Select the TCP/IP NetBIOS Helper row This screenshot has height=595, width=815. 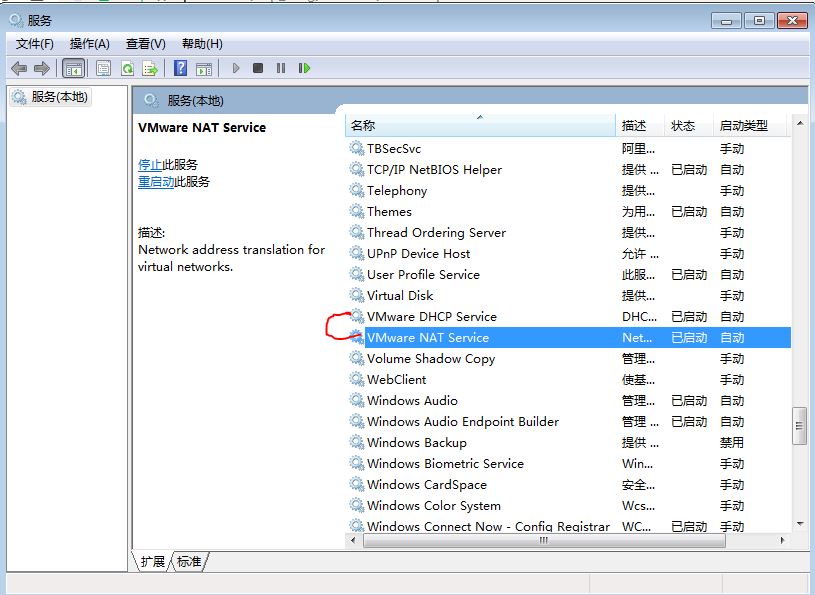[568, 170]
